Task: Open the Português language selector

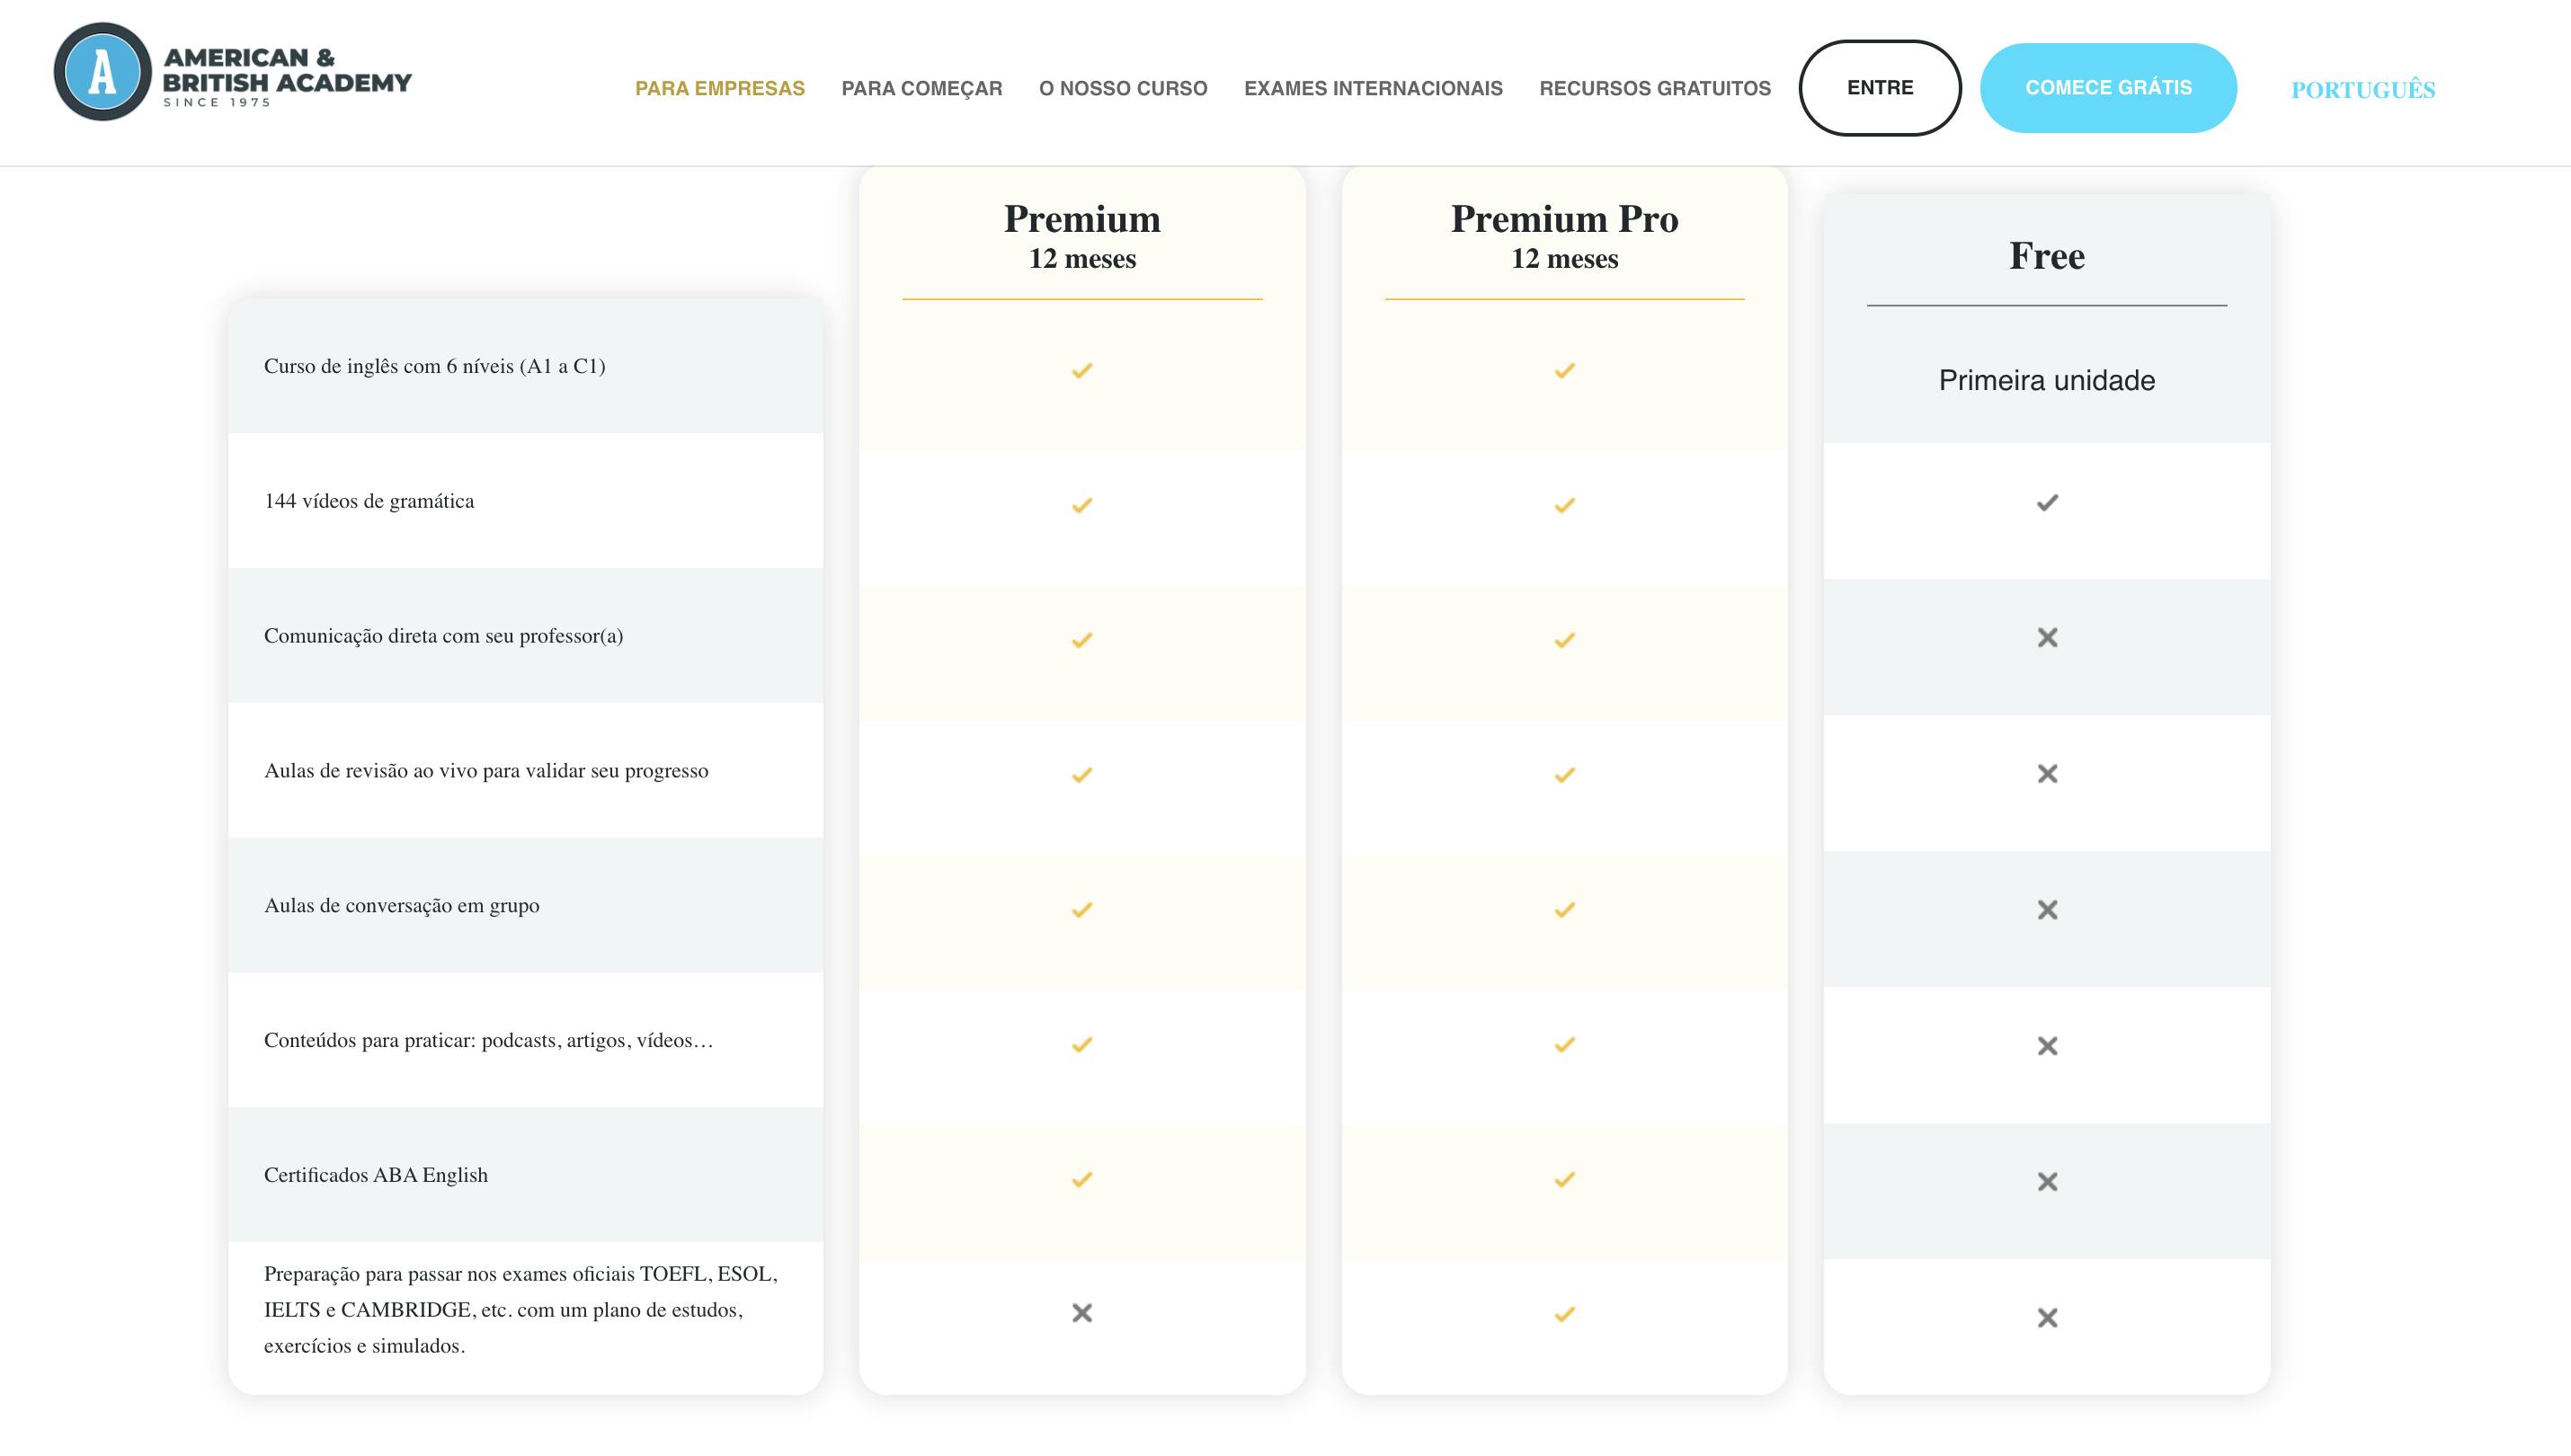Action: click(2362, 90)
